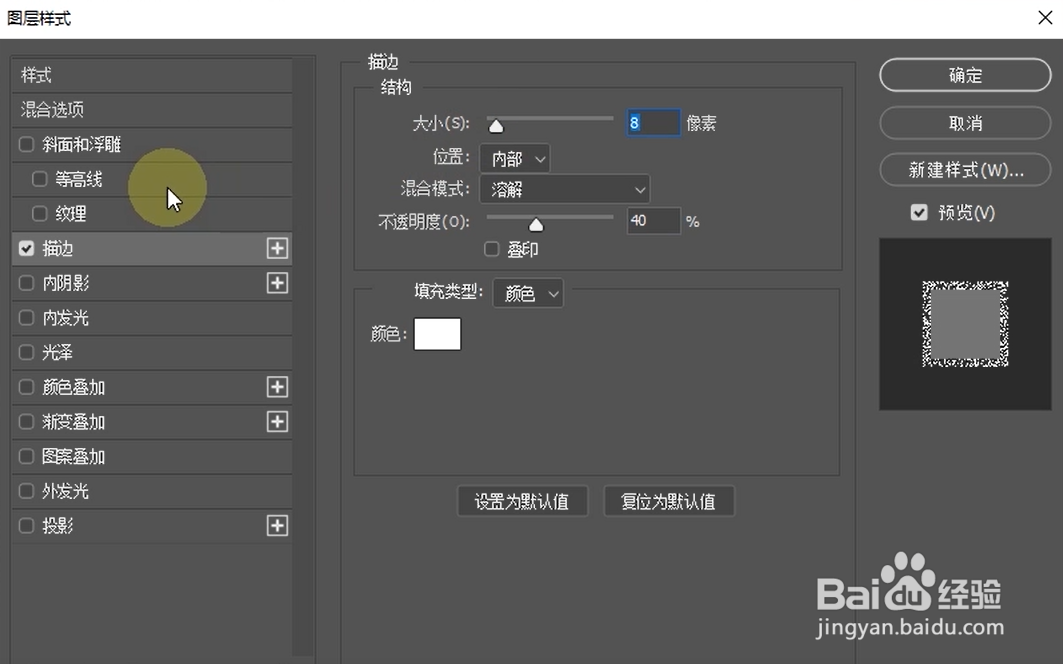Enable the 投影 checkbox
The height and width of the screenshot is (664, 1063).
click(x=26, y=526)
